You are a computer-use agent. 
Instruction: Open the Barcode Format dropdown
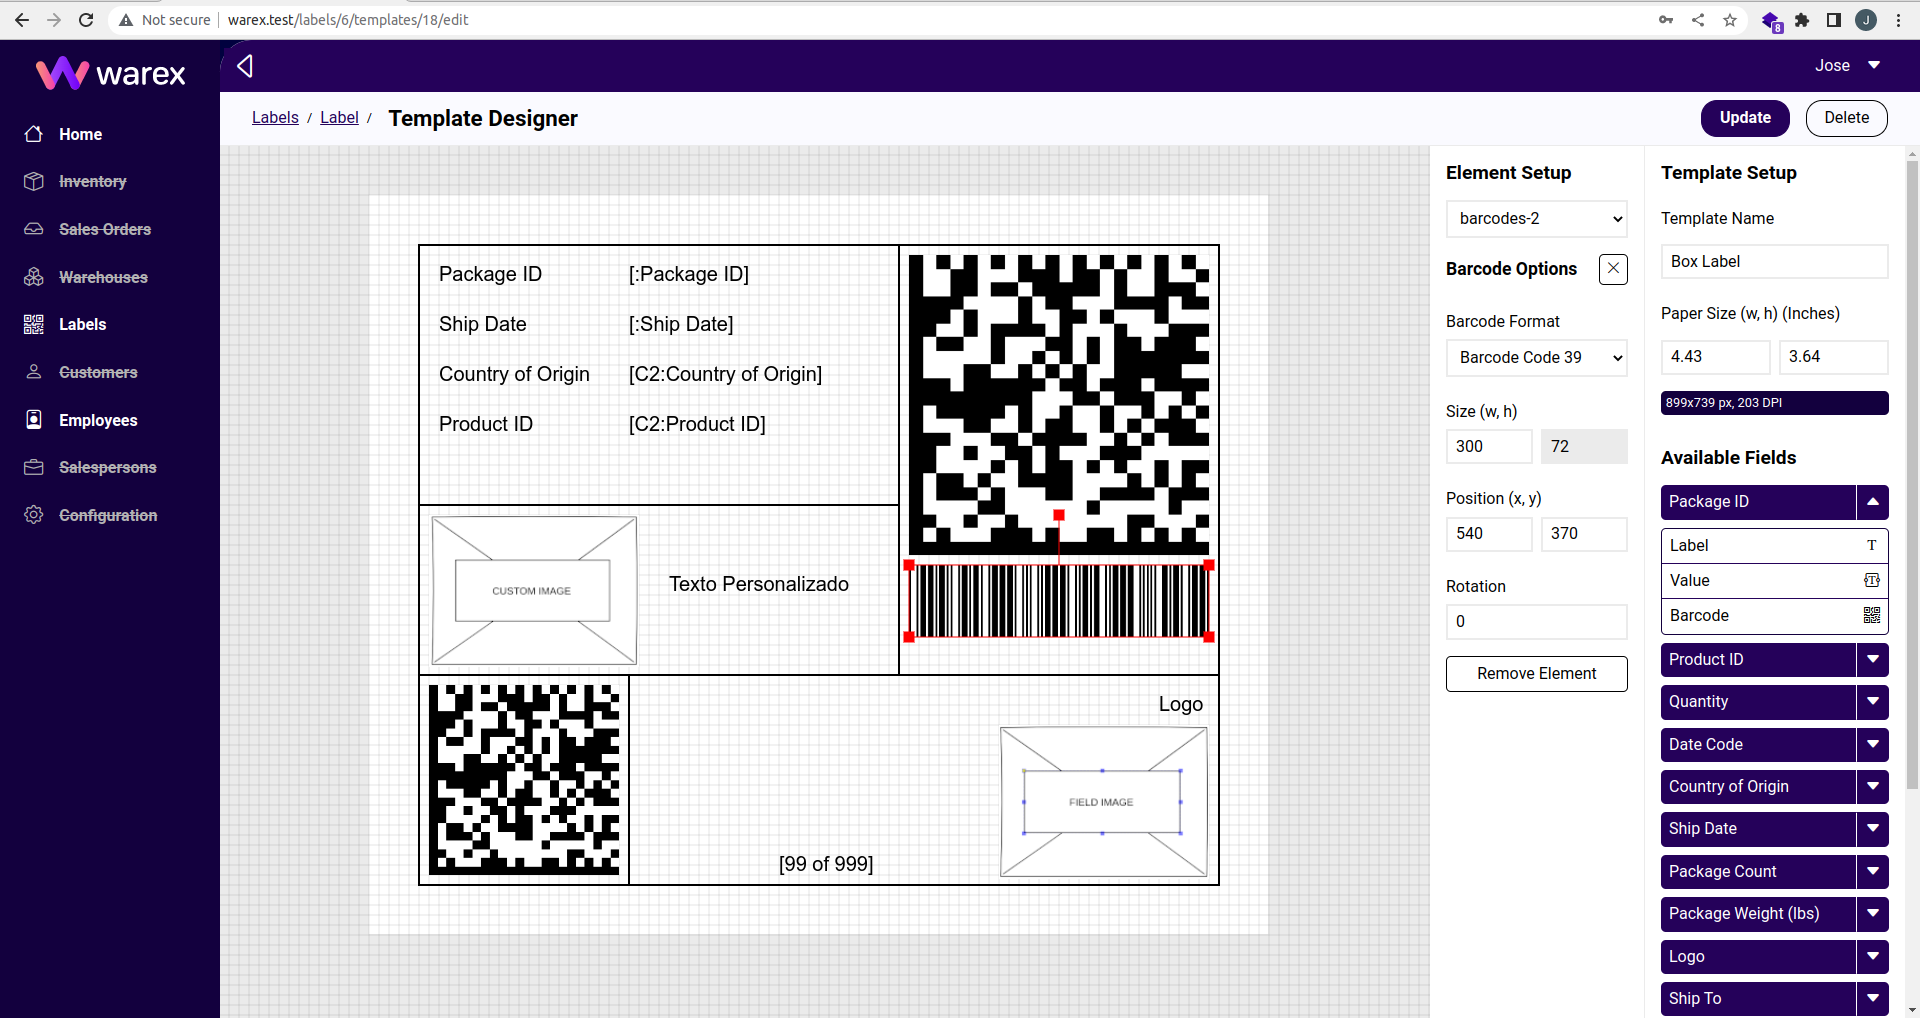tap(1536, 358)
